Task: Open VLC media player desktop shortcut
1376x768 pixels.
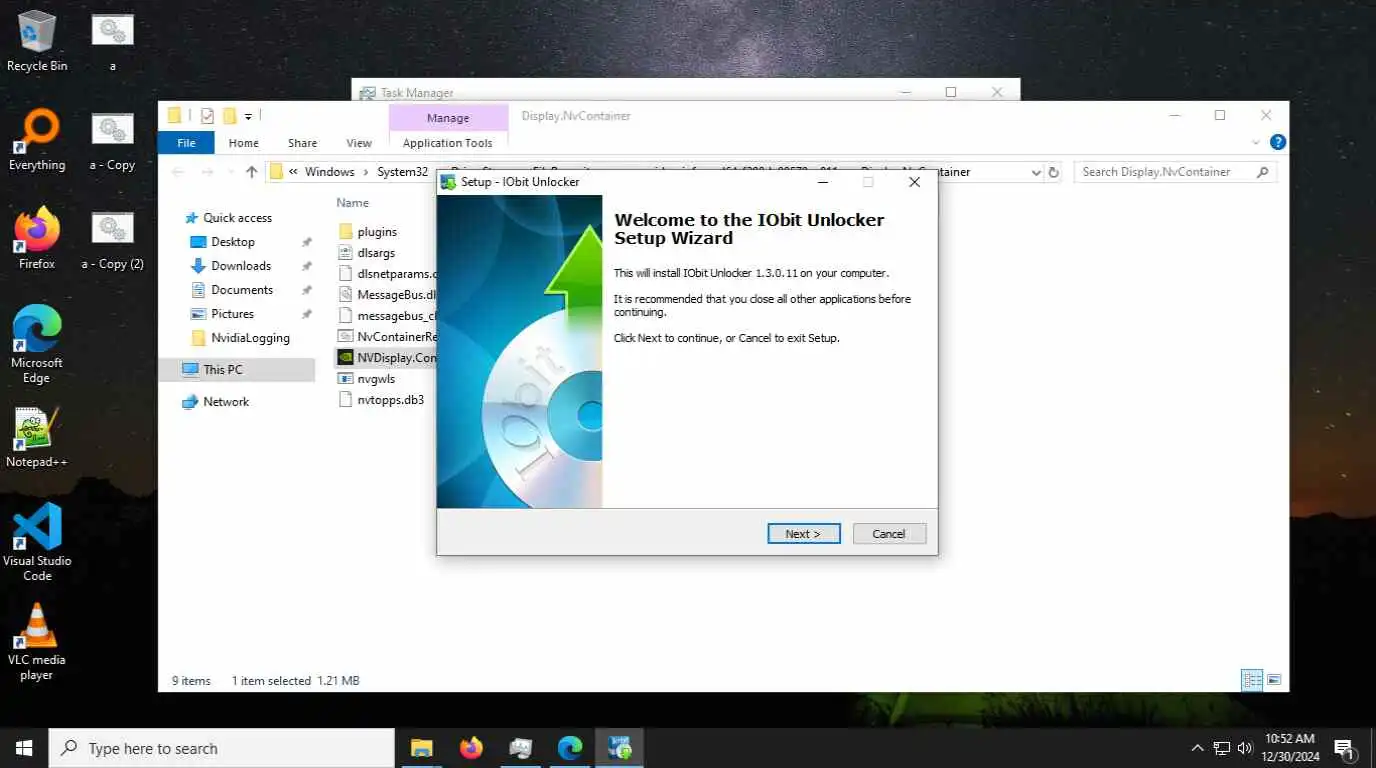Action: (x=37, y=641)
